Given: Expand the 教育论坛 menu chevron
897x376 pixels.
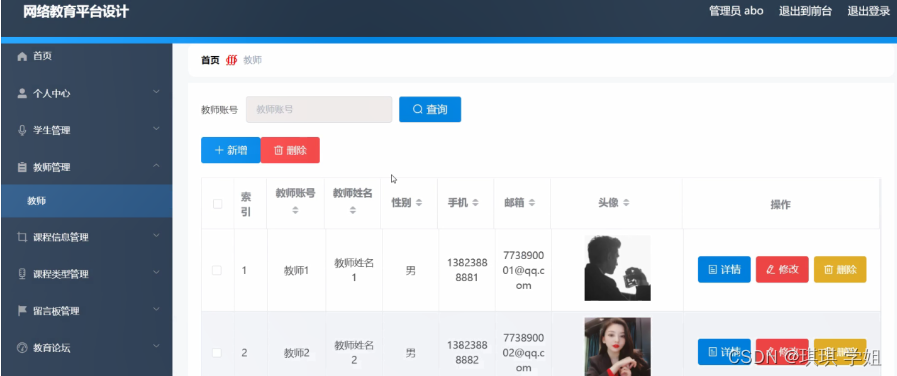Looking at the screenshot, I should coord(156,346).
